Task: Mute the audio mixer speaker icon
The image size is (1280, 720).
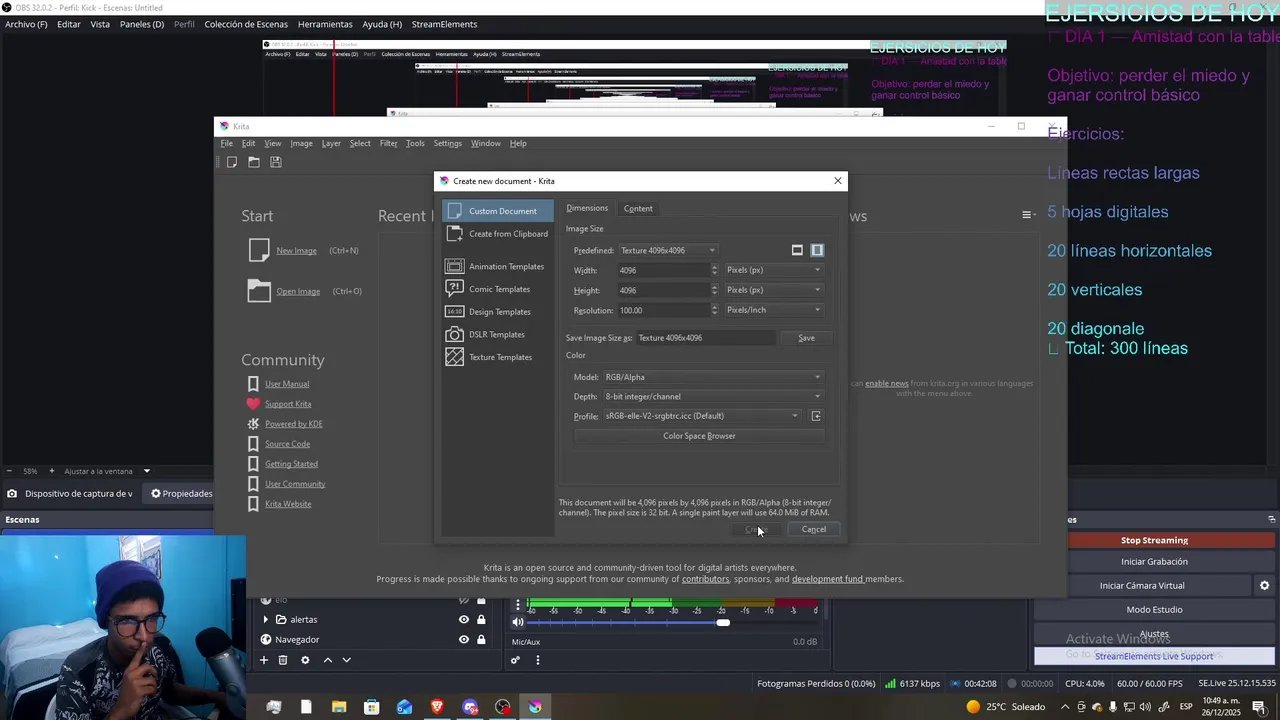Action: [x=518, y=622]
